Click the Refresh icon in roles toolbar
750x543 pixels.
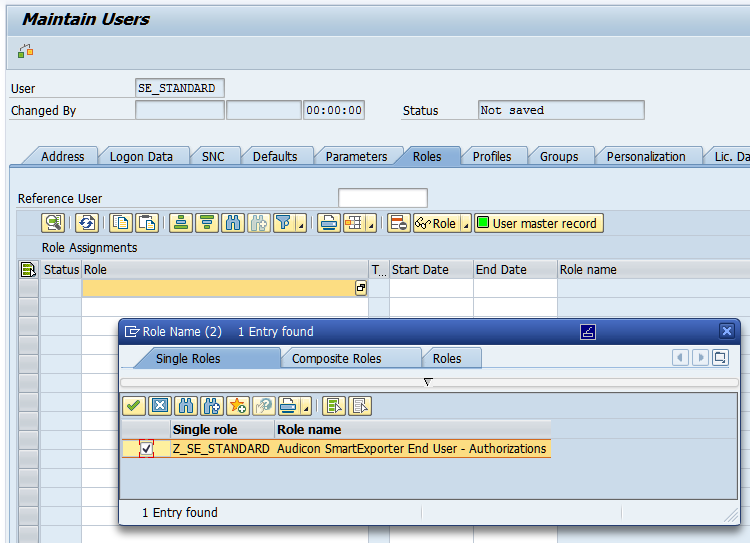(x=87, y=223)
